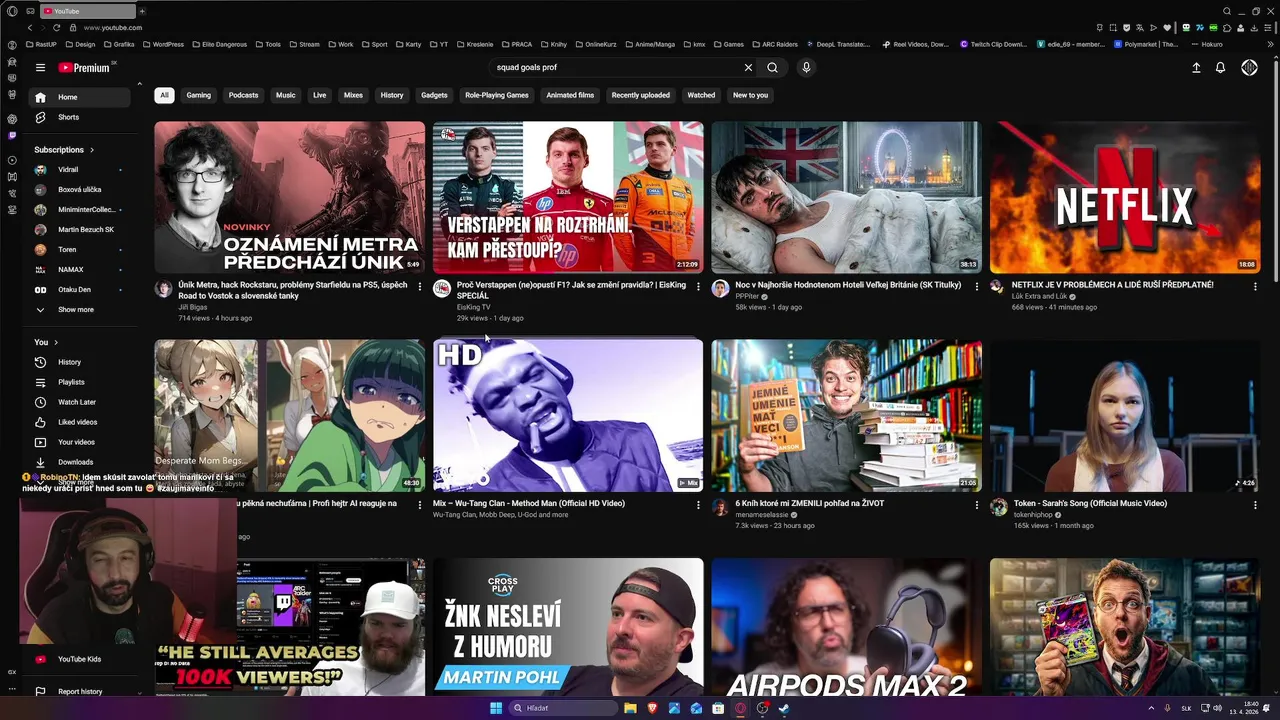Open File Explorer from the taskbar

point(630,708)
